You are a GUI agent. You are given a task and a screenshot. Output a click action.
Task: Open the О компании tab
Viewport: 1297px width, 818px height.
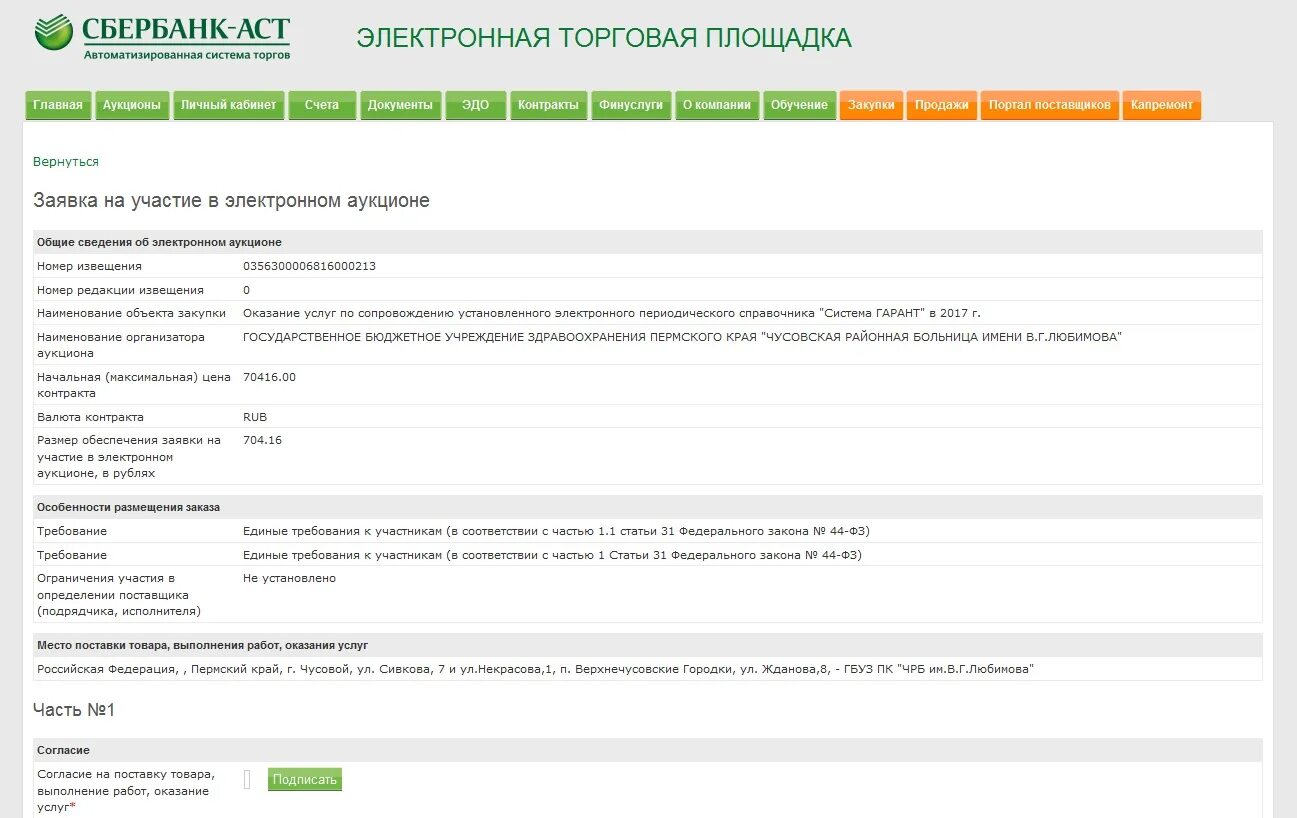[x=717, y=105]
